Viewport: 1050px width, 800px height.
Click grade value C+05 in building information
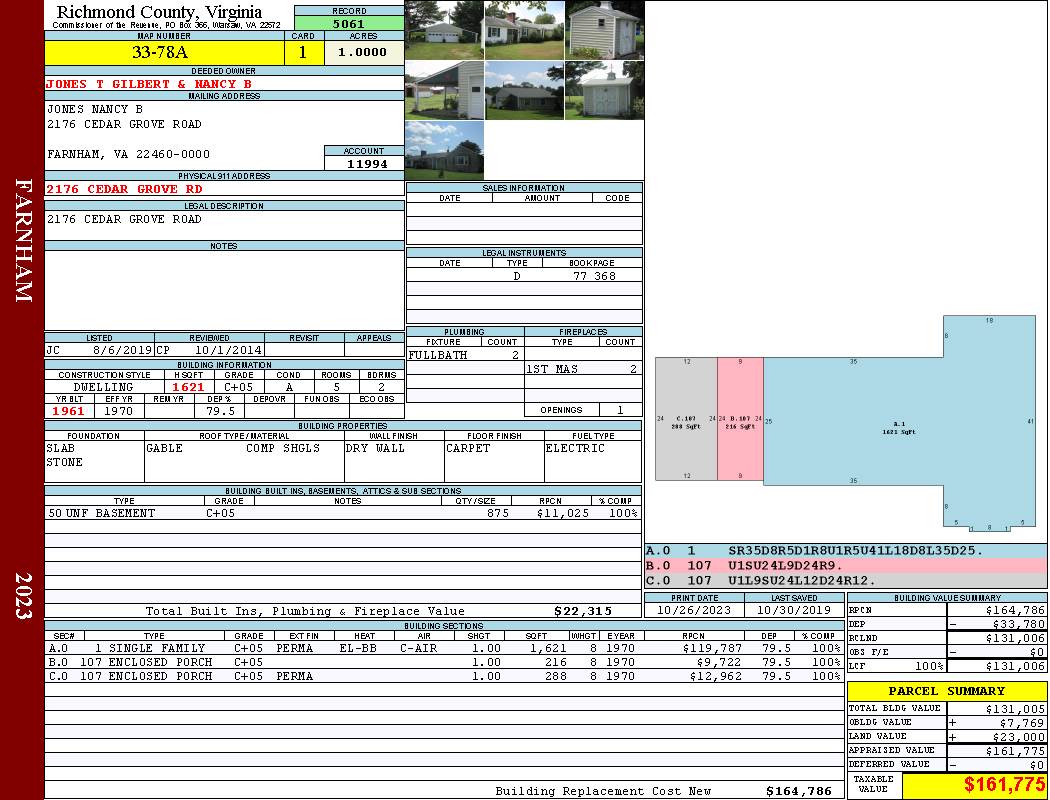pos(238,387)
